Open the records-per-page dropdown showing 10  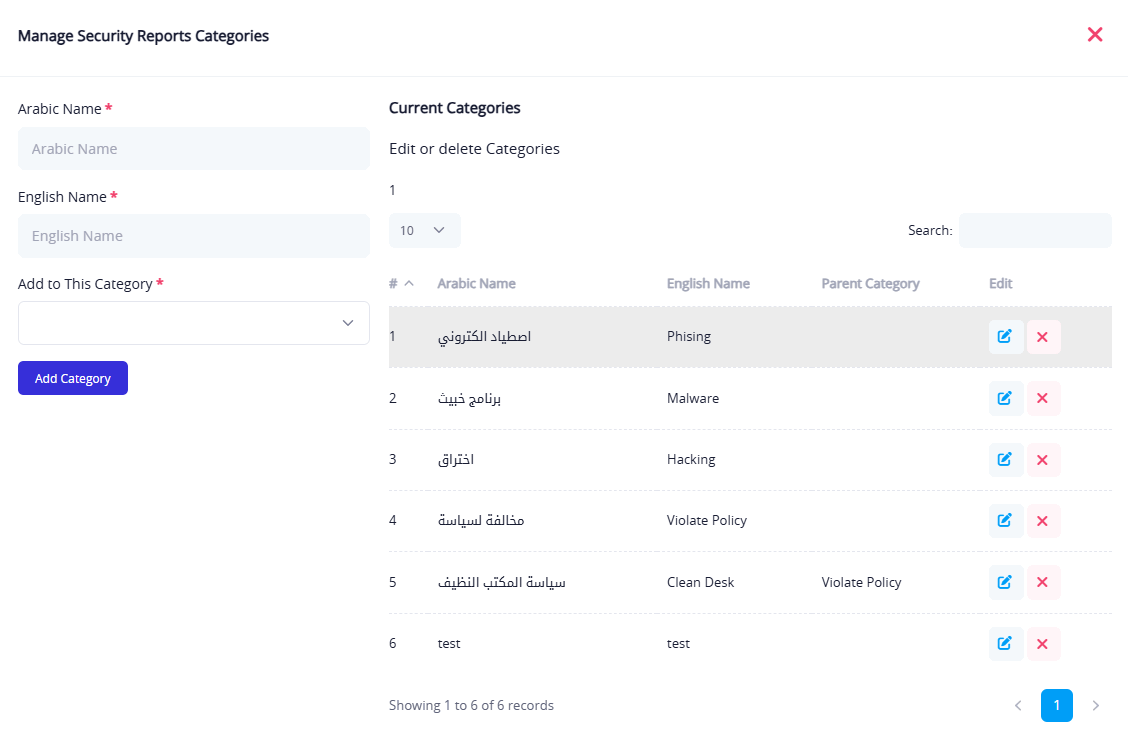tap(424, 230)
